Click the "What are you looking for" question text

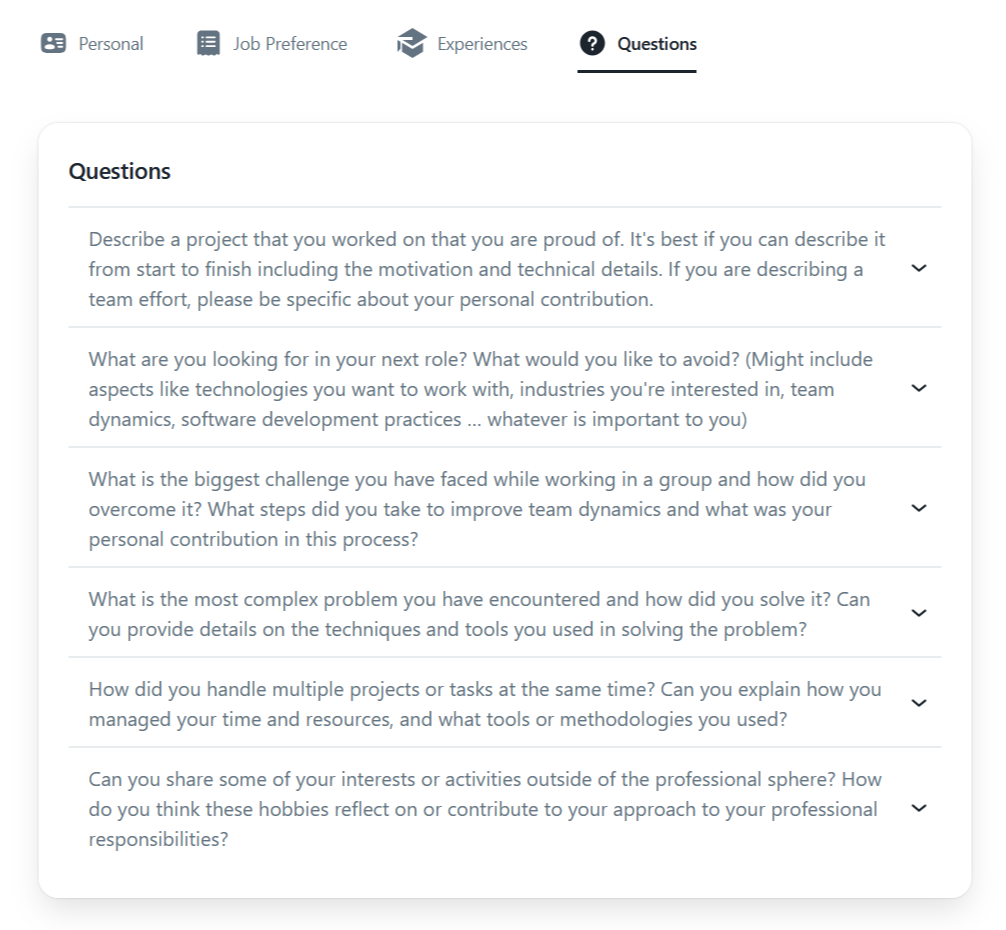point(480,389)
